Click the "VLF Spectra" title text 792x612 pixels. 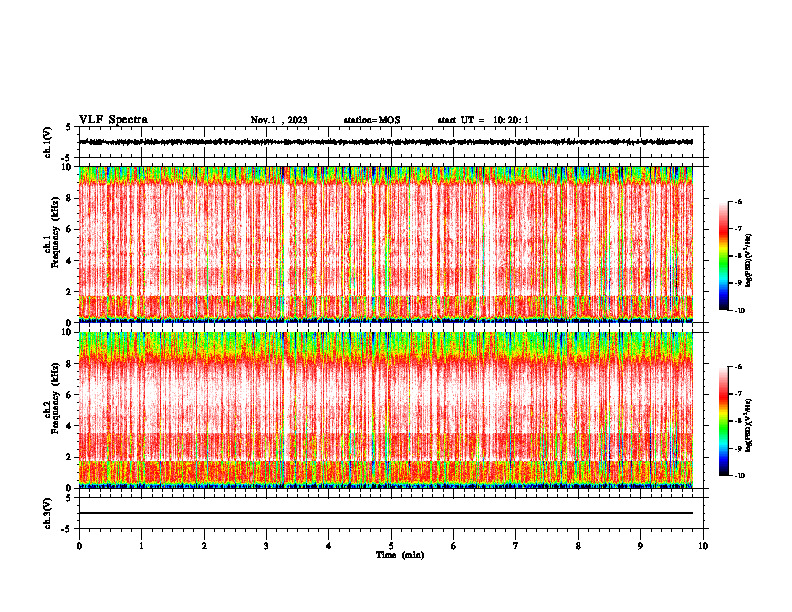113,120
